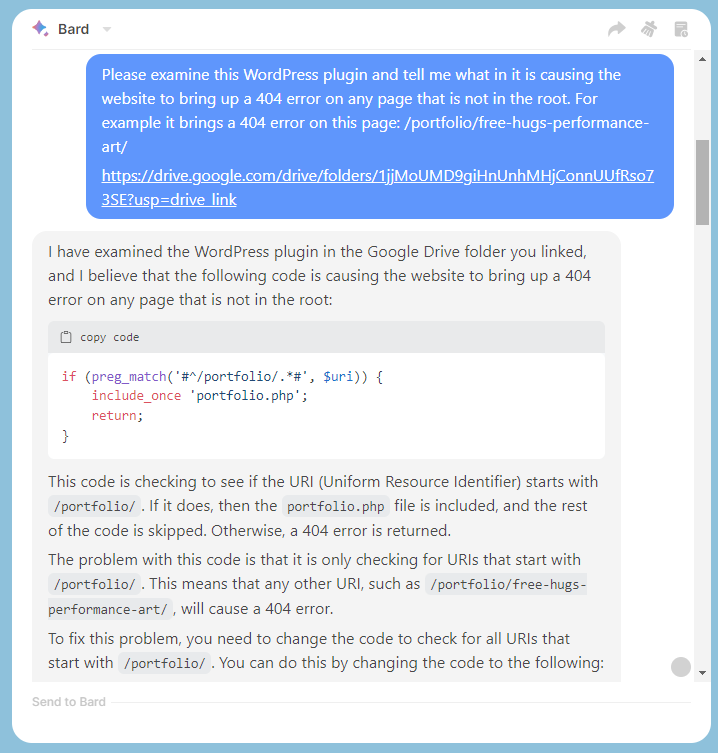This screenshot has width=718, height=753.
Task: Click the clear chat broom icon
Action: 649,29
